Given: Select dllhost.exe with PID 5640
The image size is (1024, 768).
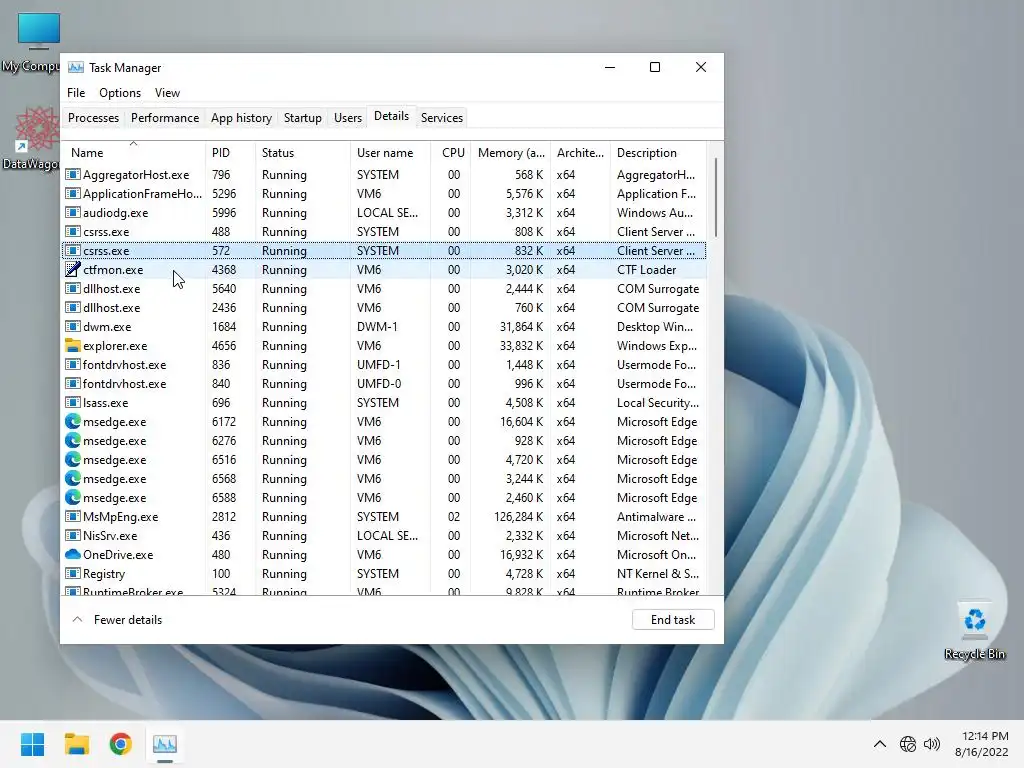Looking at the screenshot, I should click(384, 289).
